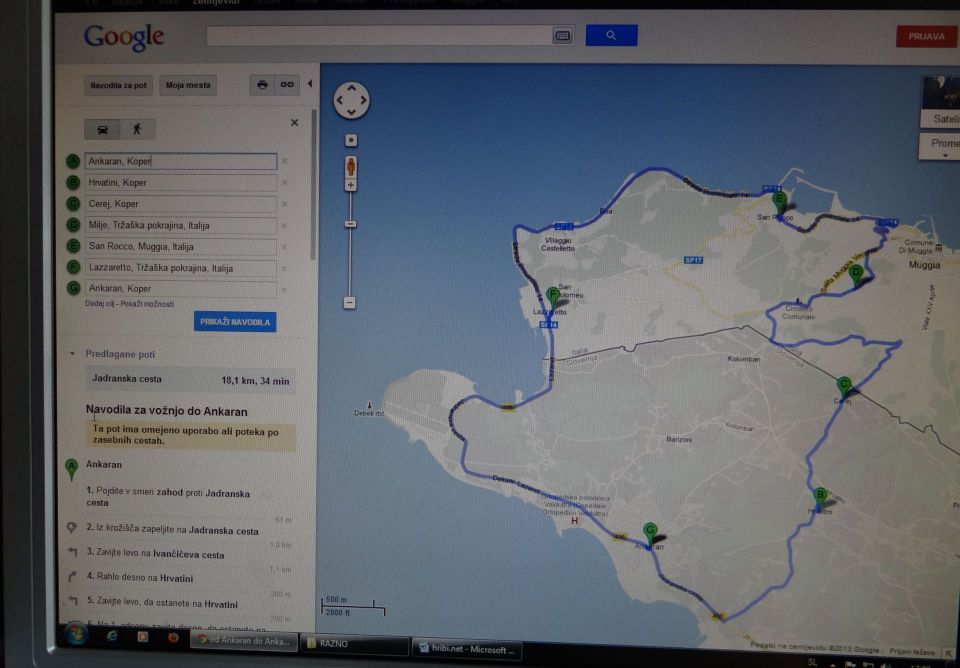Click the Navodila za pot button

pyautogui.click(x=118, y=85)
